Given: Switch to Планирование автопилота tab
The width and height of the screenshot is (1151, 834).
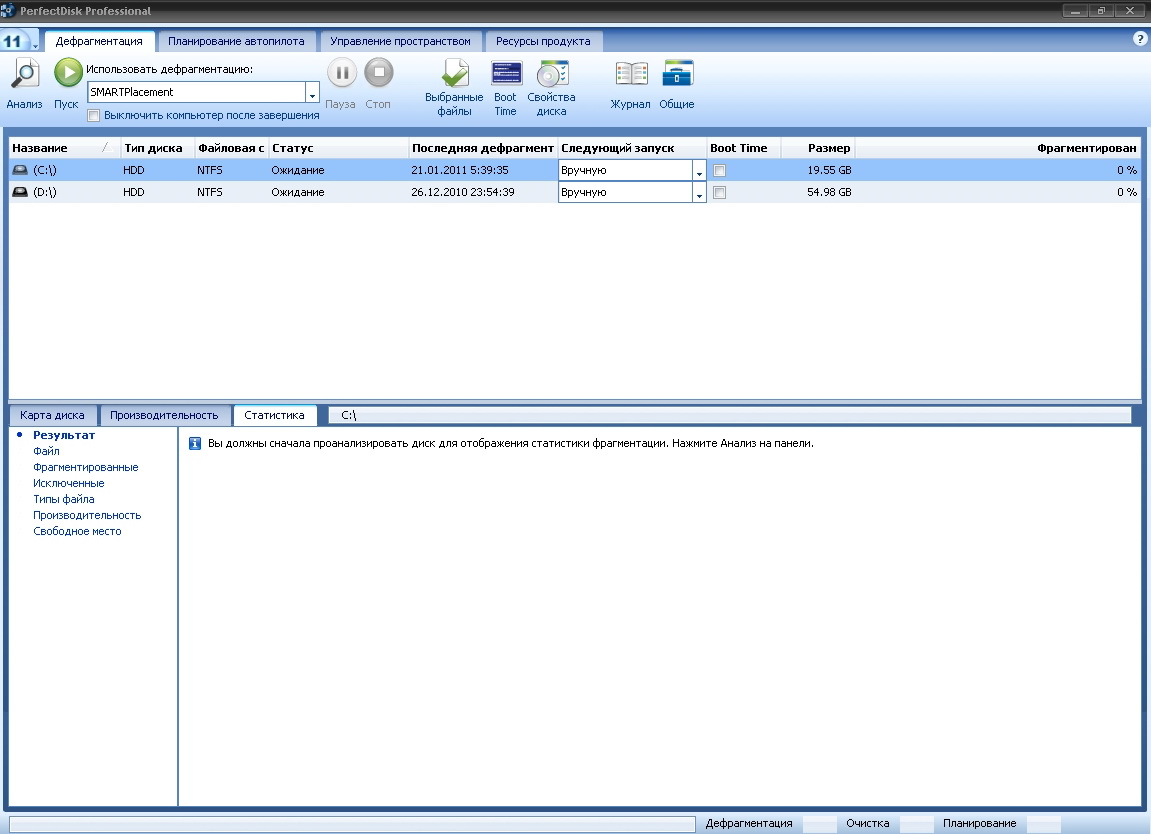Looking at the screenshot, I should point(236,41).
